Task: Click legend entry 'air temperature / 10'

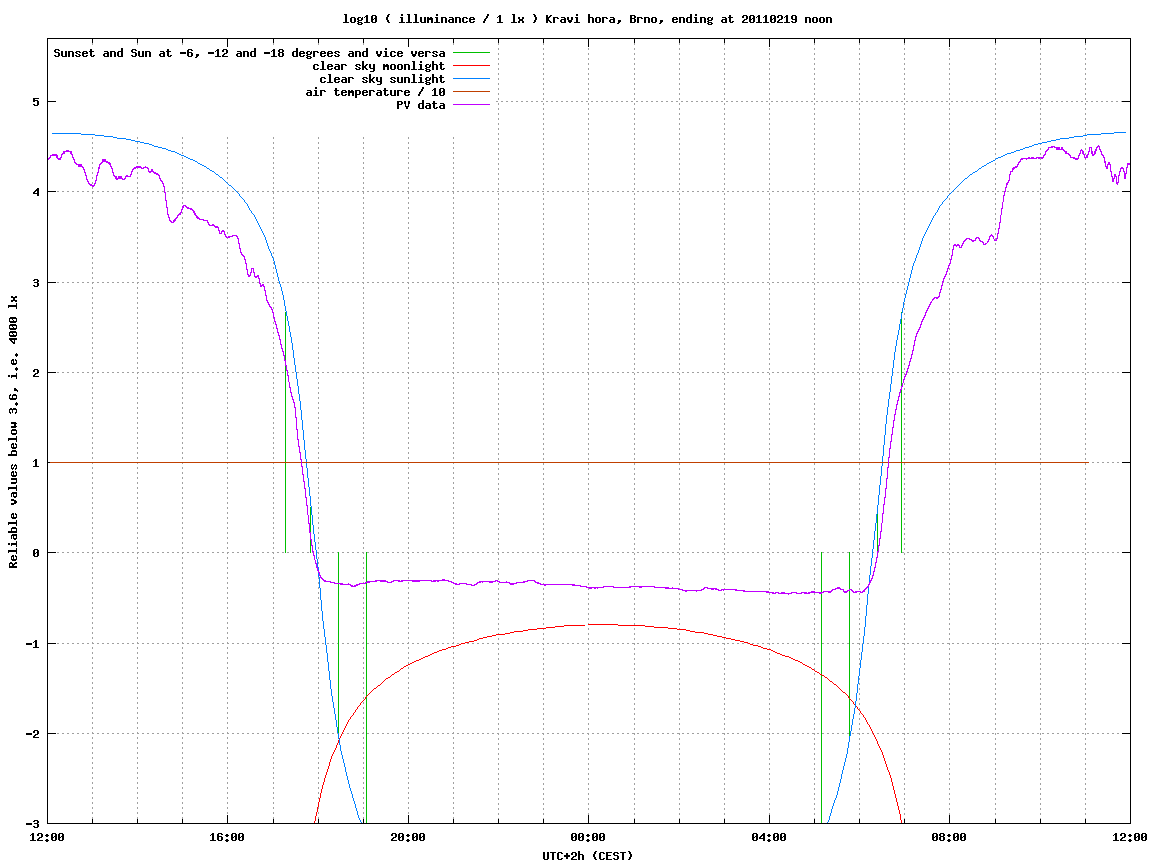Action: 375,92
